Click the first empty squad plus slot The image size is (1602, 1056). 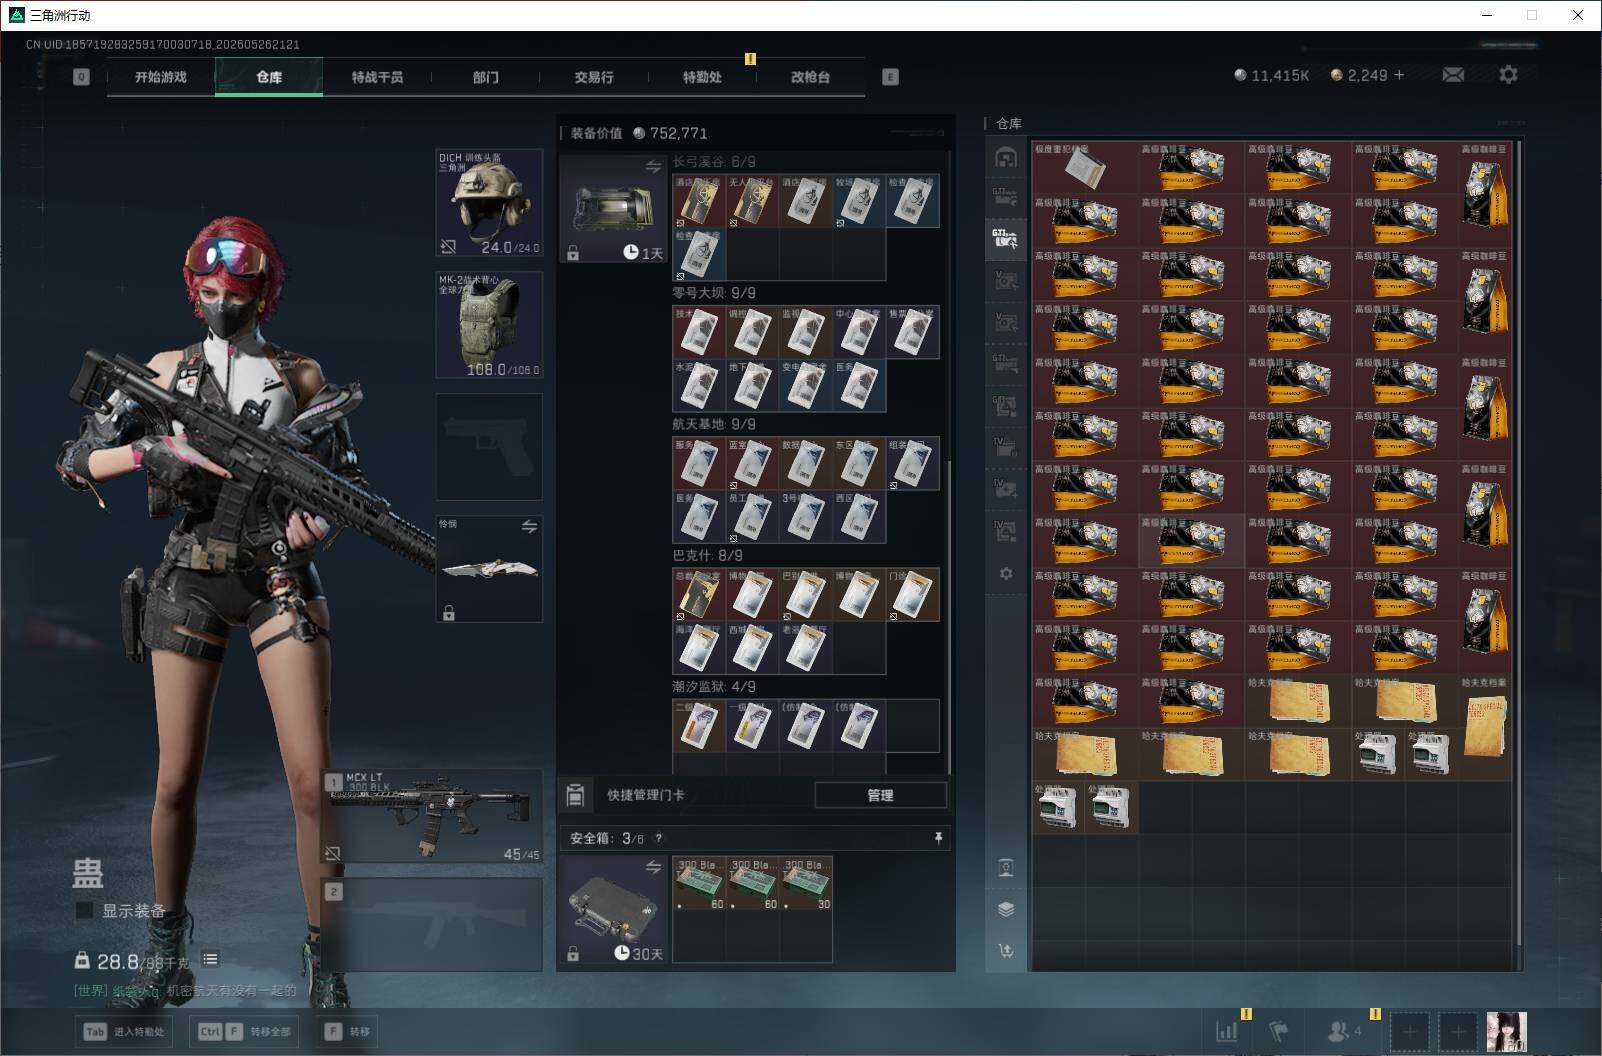pos(1410,1031)
